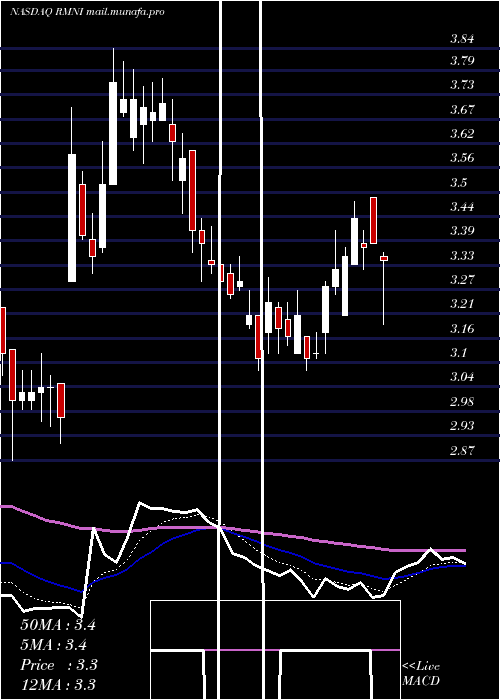Click the 3.27 price axis label
This screenshot has width=500, height=700.
pyautogui.click(x=462, y=279)
